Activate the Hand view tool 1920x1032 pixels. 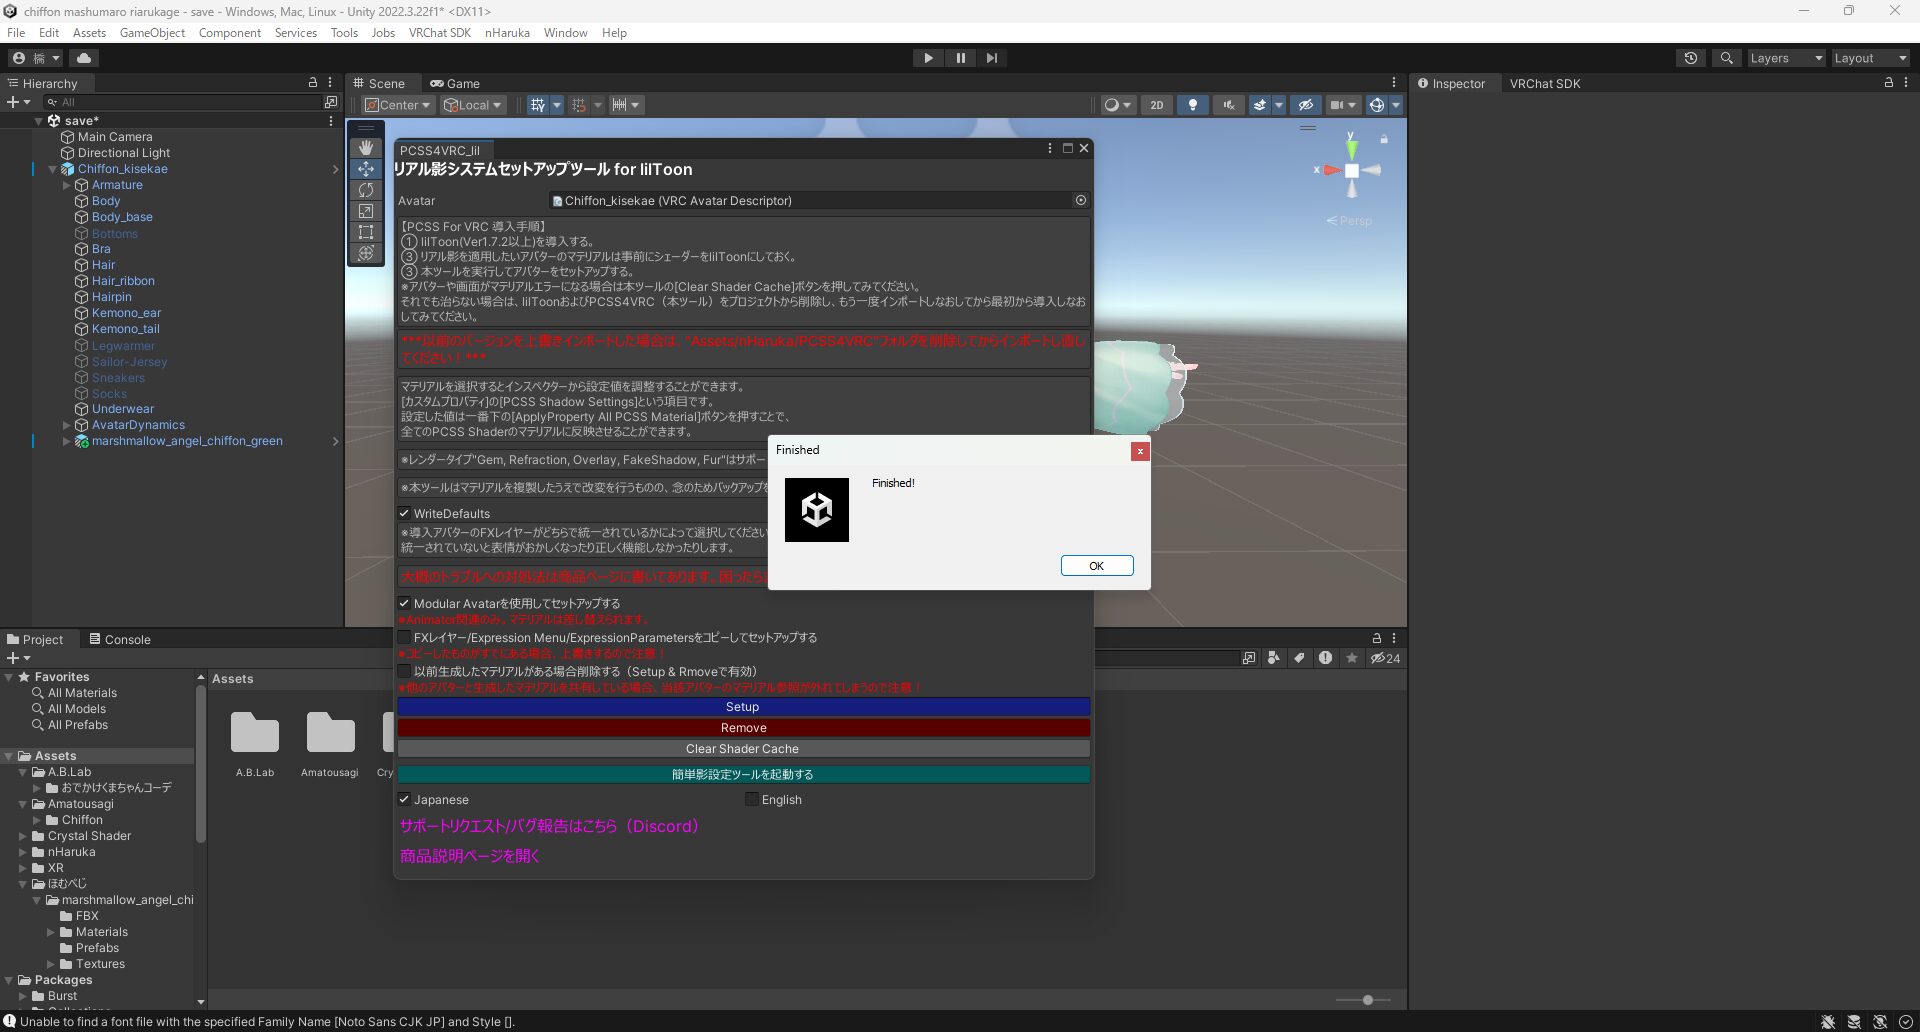(366, 148)
